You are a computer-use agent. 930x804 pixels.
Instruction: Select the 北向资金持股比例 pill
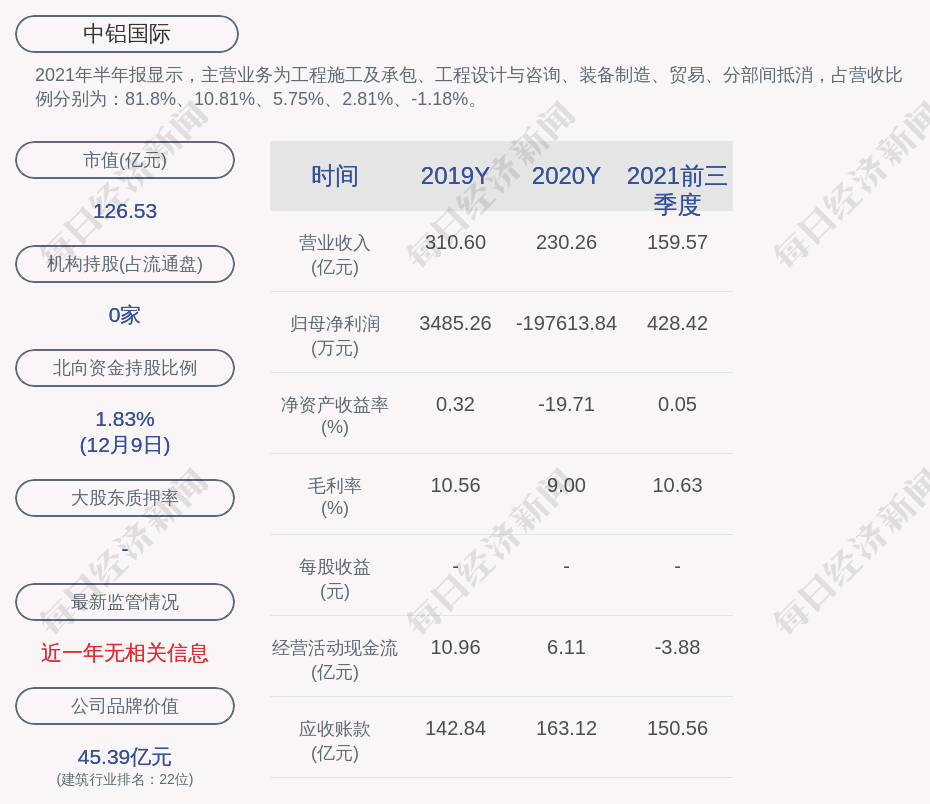coord(125,368)
